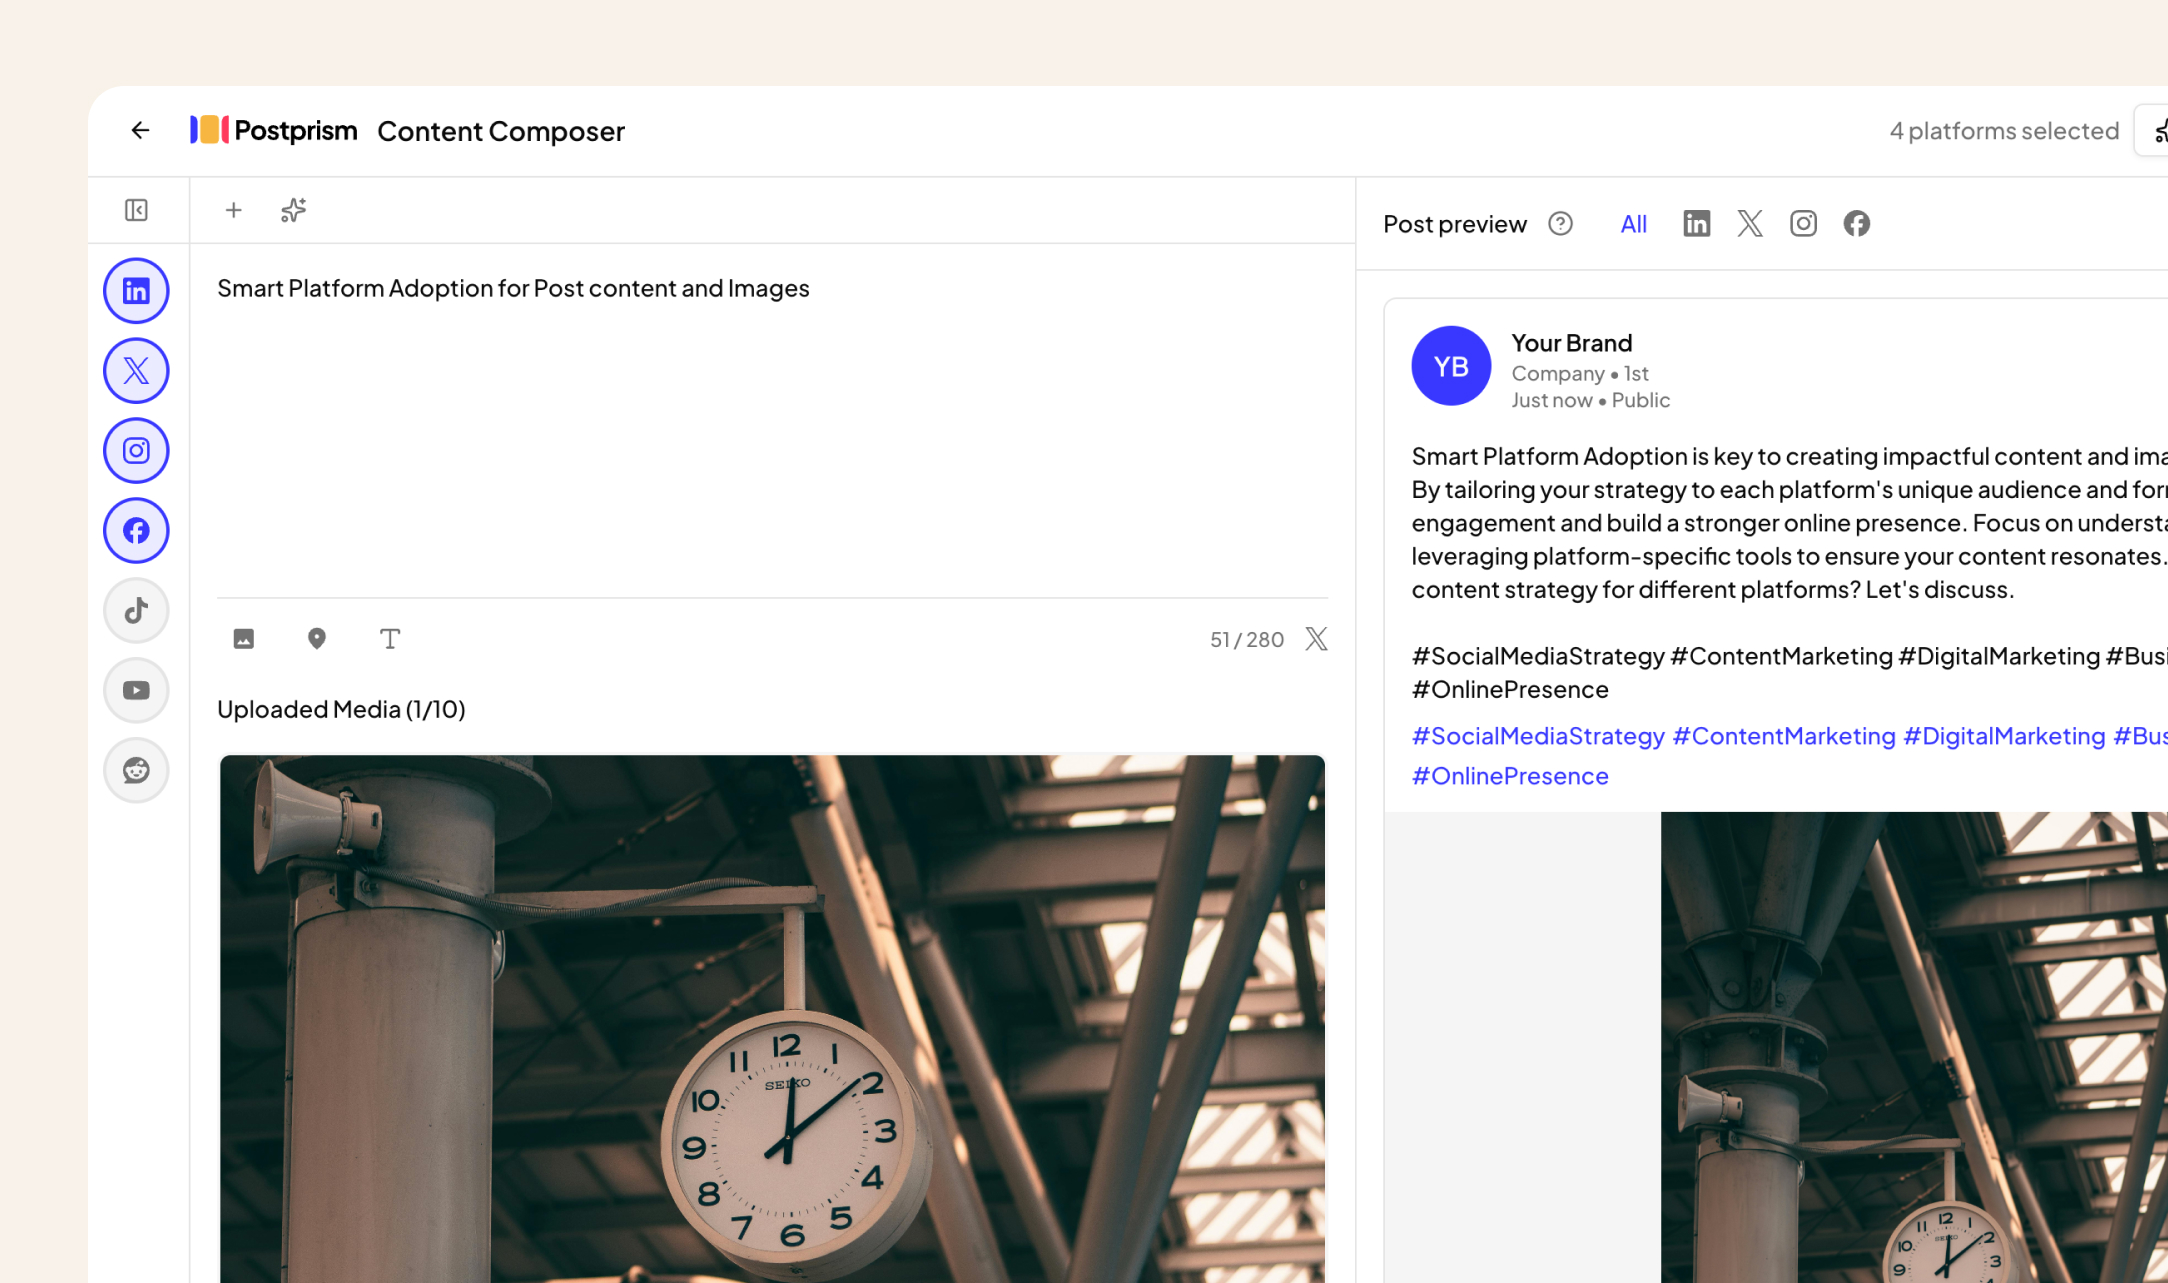Select the Reddit platform icon in sidebar
This screenshot has height=1283, width=2168.
[x=136, y=770]
